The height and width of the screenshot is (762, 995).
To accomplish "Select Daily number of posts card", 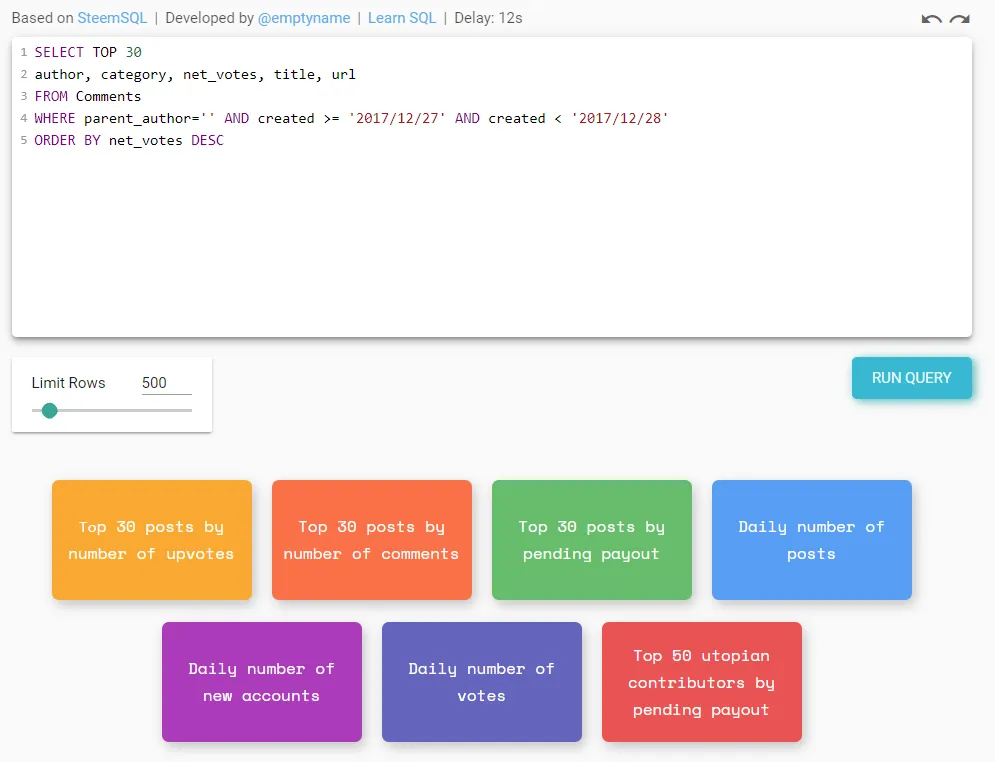I will [x=812, y=540].
